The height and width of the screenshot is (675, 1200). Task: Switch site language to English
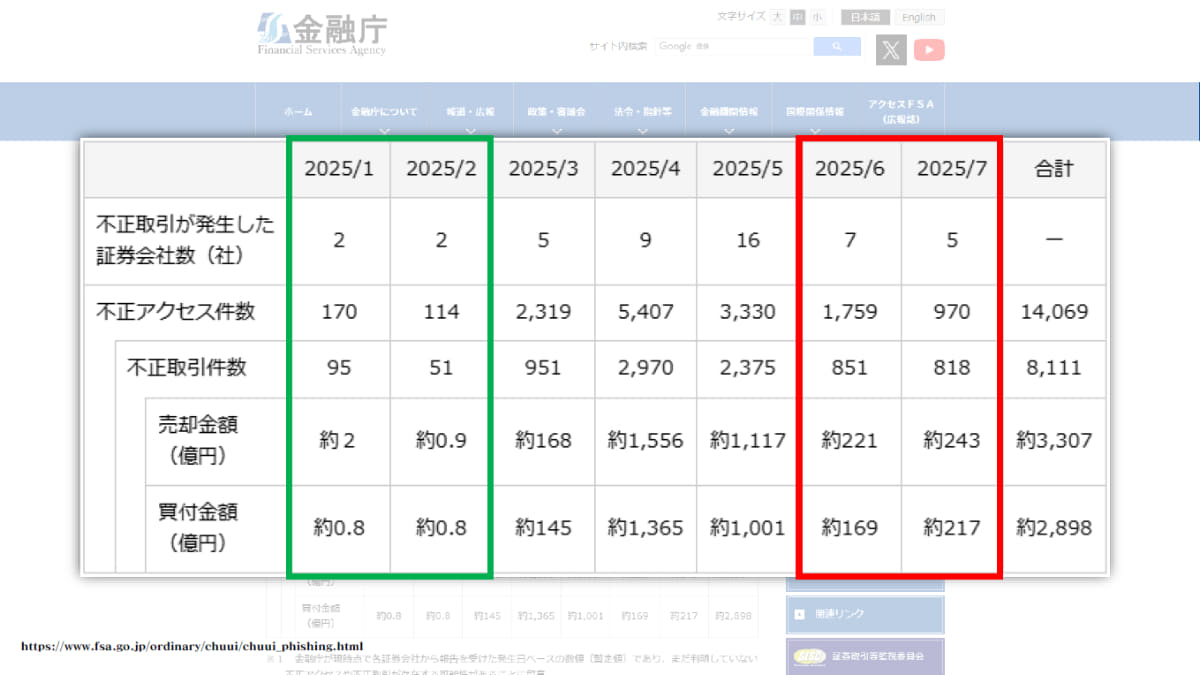[x=919, y=16]
